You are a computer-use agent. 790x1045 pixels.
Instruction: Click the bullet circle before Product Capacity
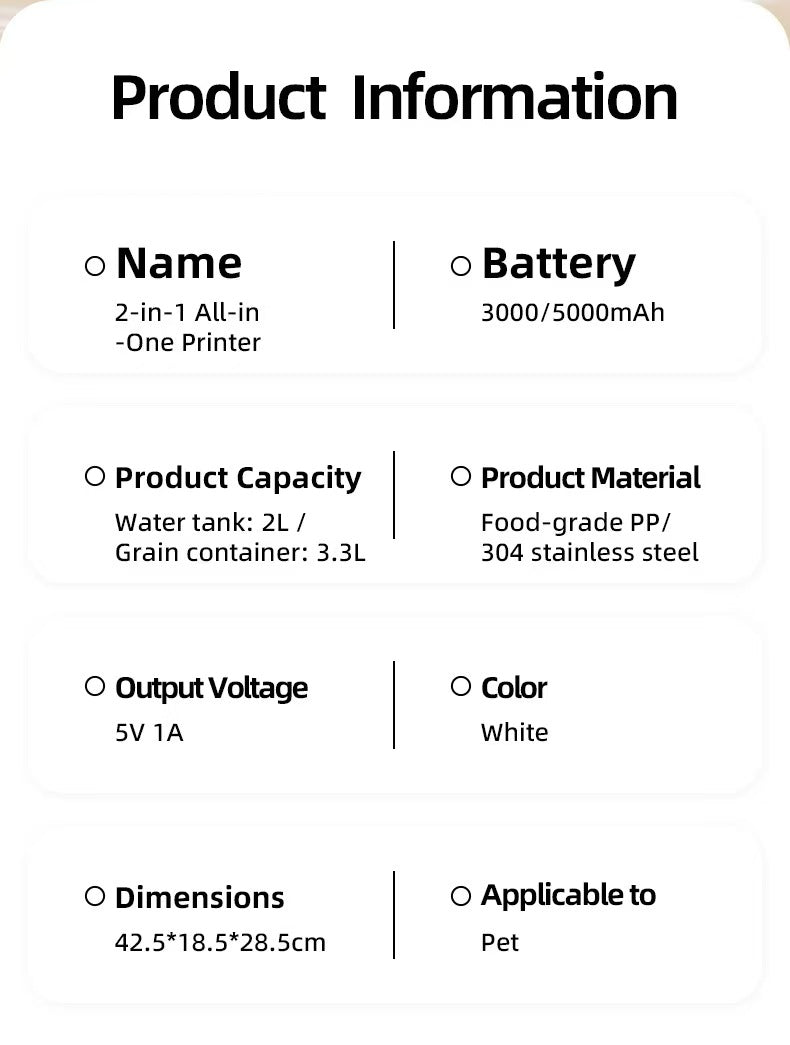click(x=95, y=477)
